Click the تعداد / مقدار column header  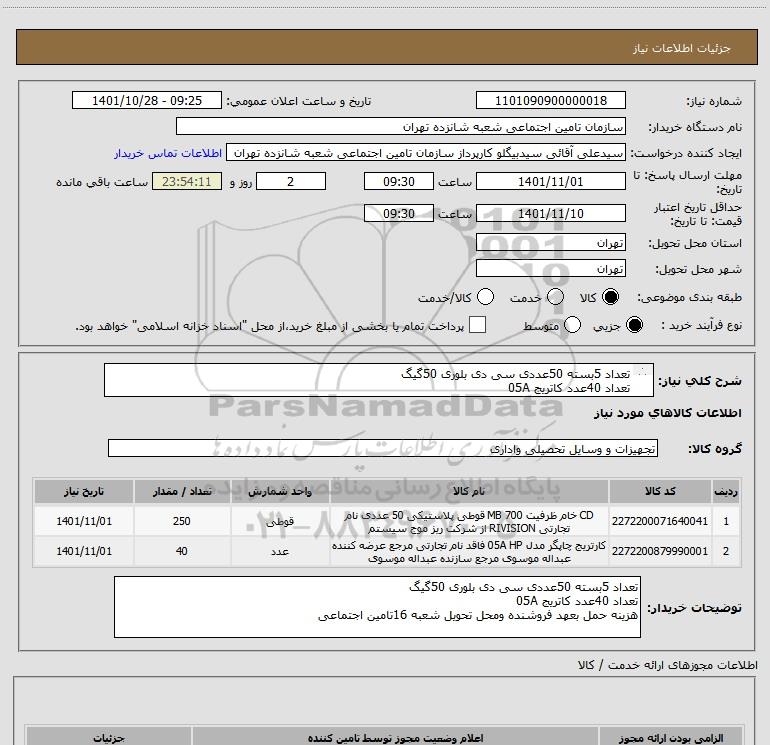click(x=182, y=491)
